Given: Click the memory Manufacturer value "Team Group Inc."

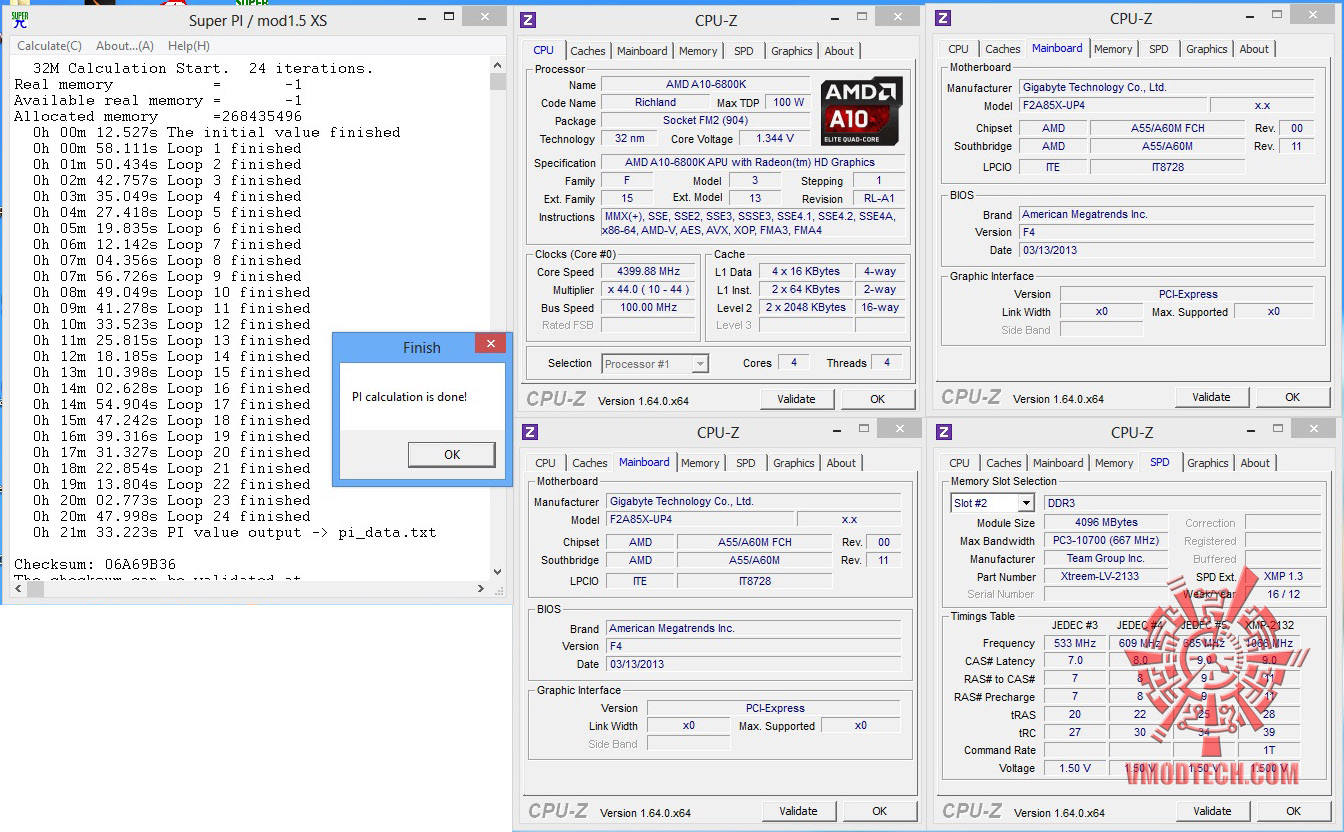Looking at the screenshot, I should (x=1106, y=559).
